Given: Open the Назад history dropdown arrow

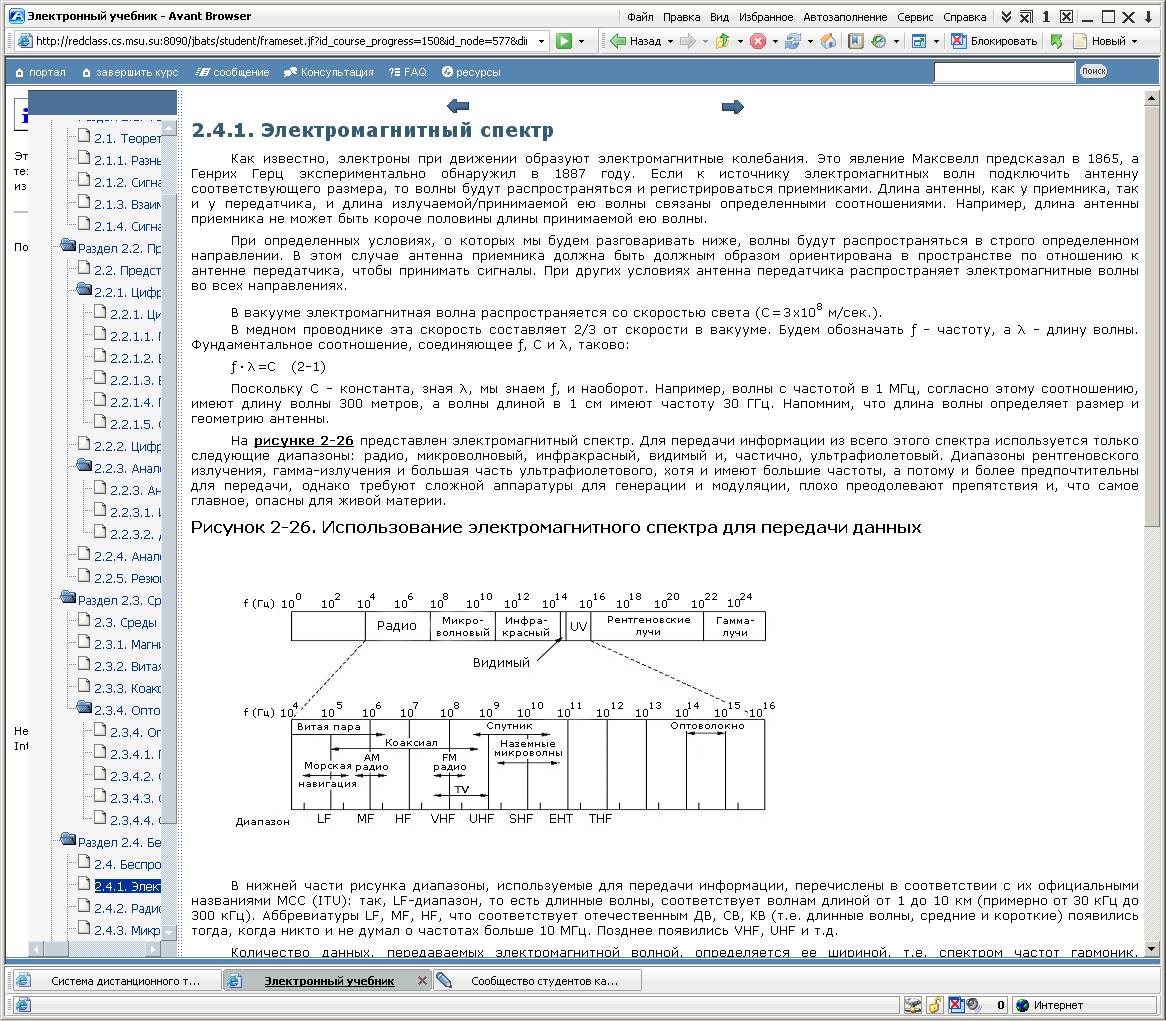Looking at the screenshot, I should pyautogui.click(x=670, y=41).
